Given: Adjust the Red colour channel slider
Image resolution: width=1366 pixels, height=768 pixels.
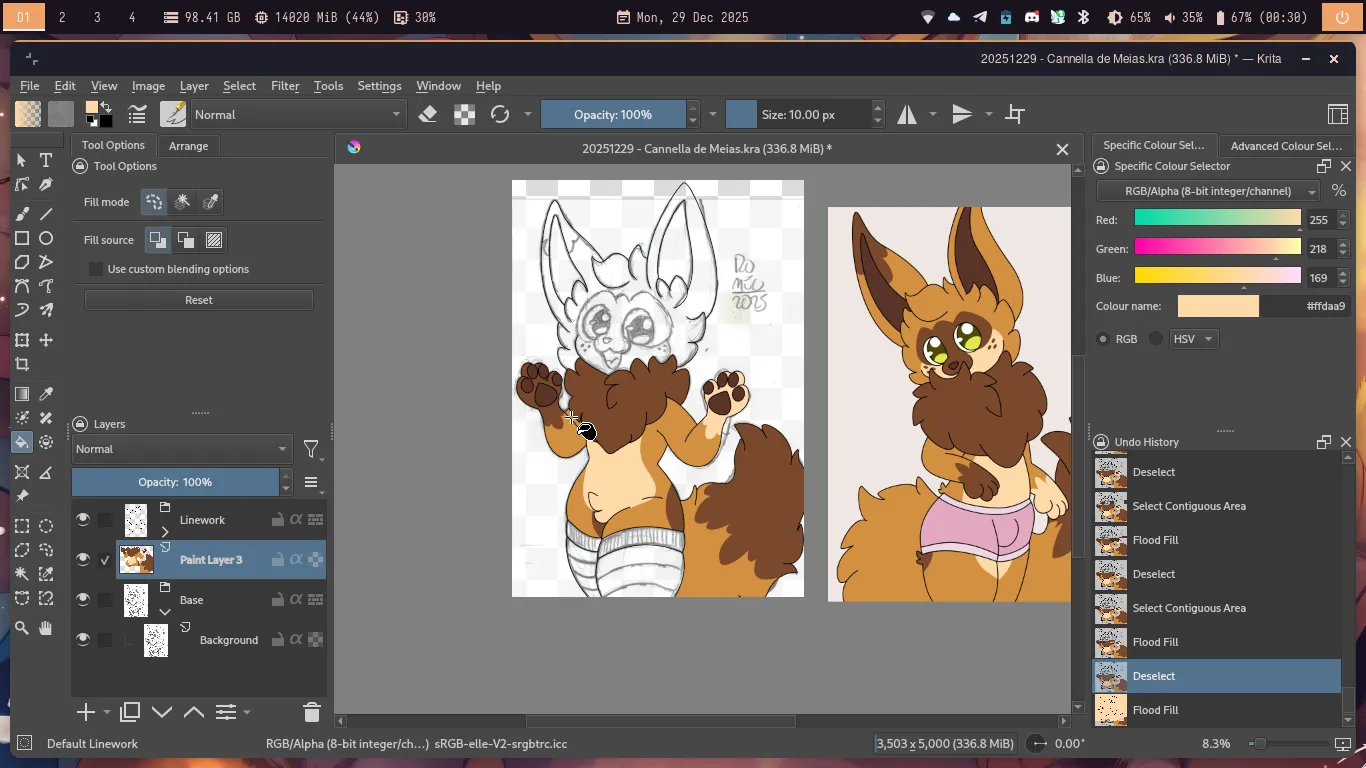Looking at the screenshot, I should pos(1217,219).
